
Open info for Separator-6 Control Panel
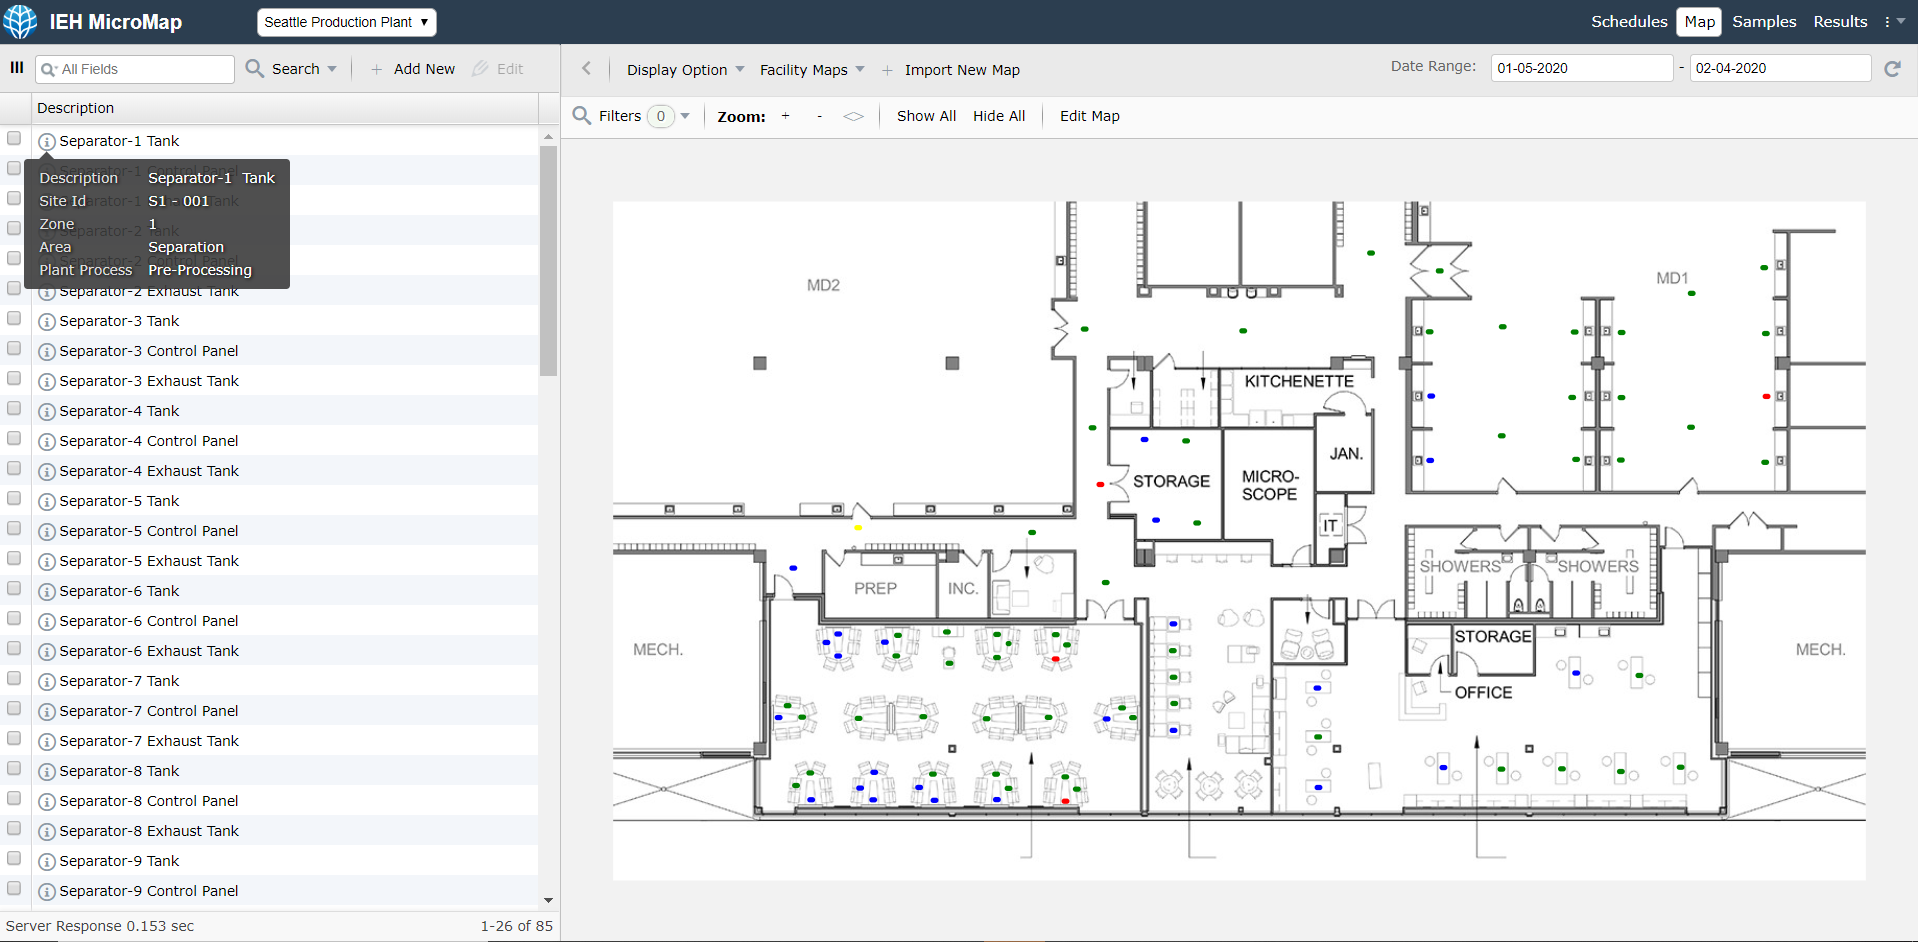[x=47, y=622]
